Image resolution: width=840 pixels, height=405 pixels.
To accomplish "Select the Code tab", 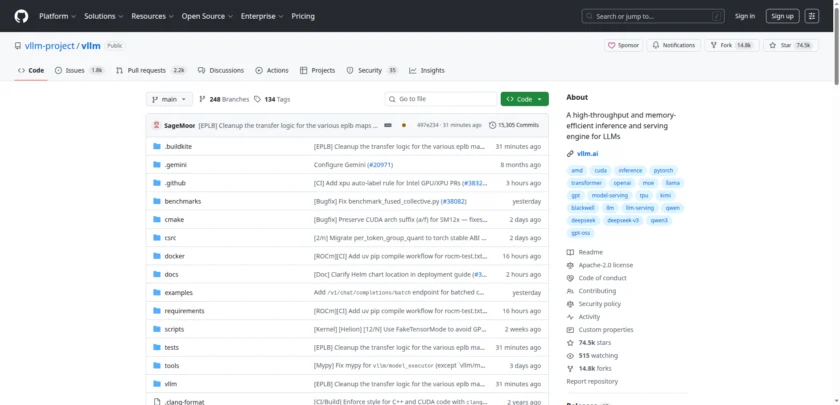I will tap(31, 71).
